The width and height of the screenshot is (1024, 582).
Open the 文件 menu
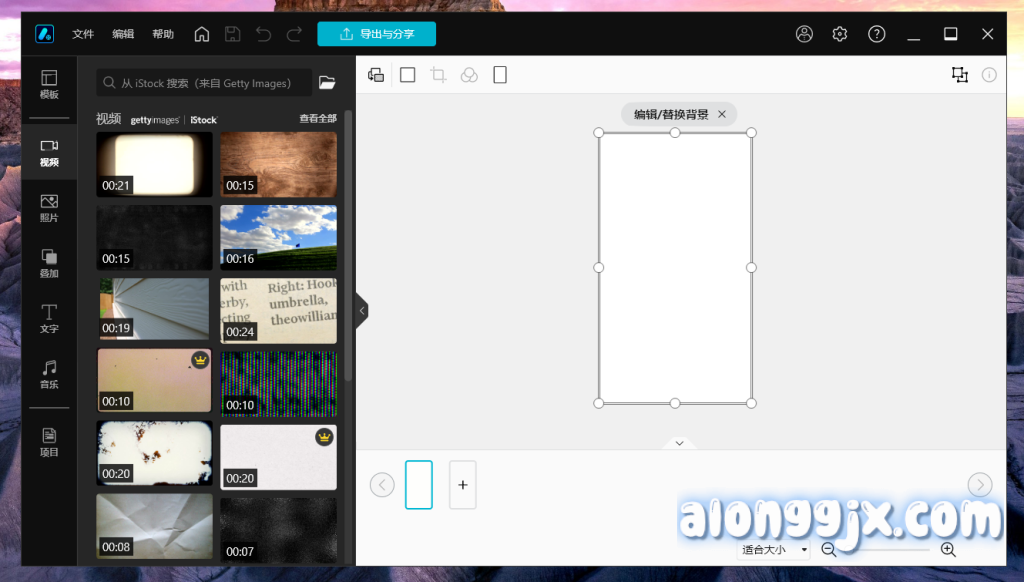click(x=83, y=34)
